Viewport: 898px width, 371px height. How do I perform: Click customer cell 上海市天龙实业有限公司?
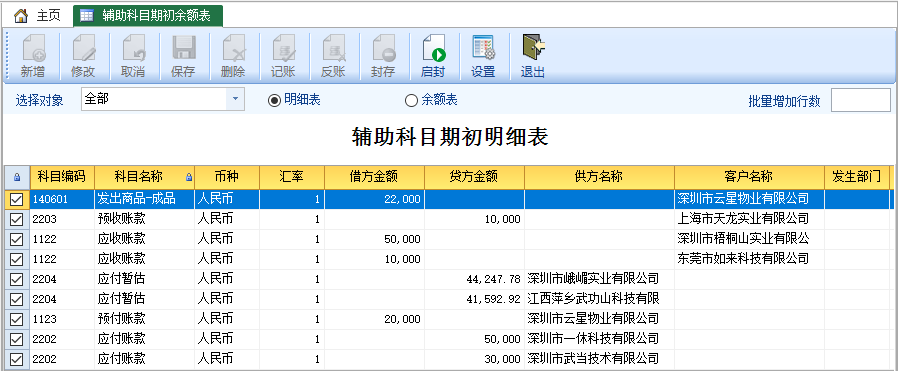[749, 219]
